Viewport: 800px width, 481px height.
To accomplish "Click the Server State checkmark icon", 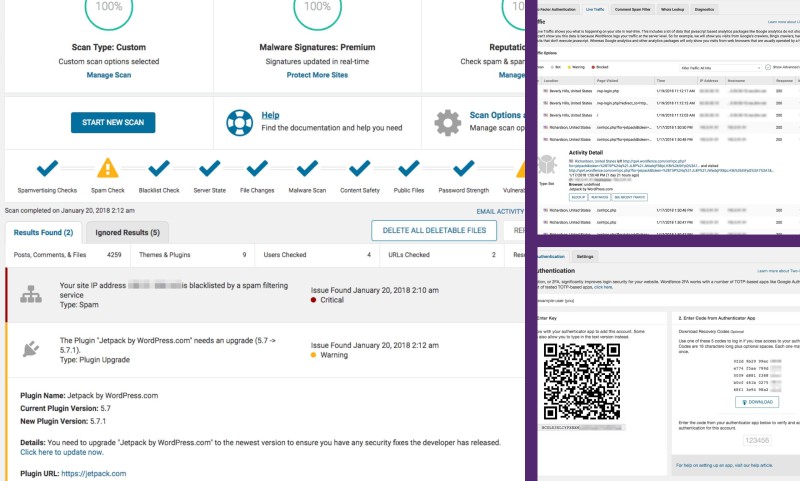I will pyautogui.click(x=209, y=168).
